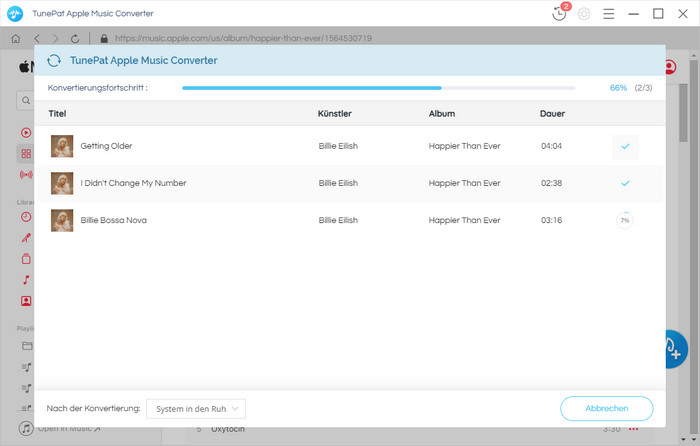
Task: Open the settings gear in title bar
Action: point(584,14)
